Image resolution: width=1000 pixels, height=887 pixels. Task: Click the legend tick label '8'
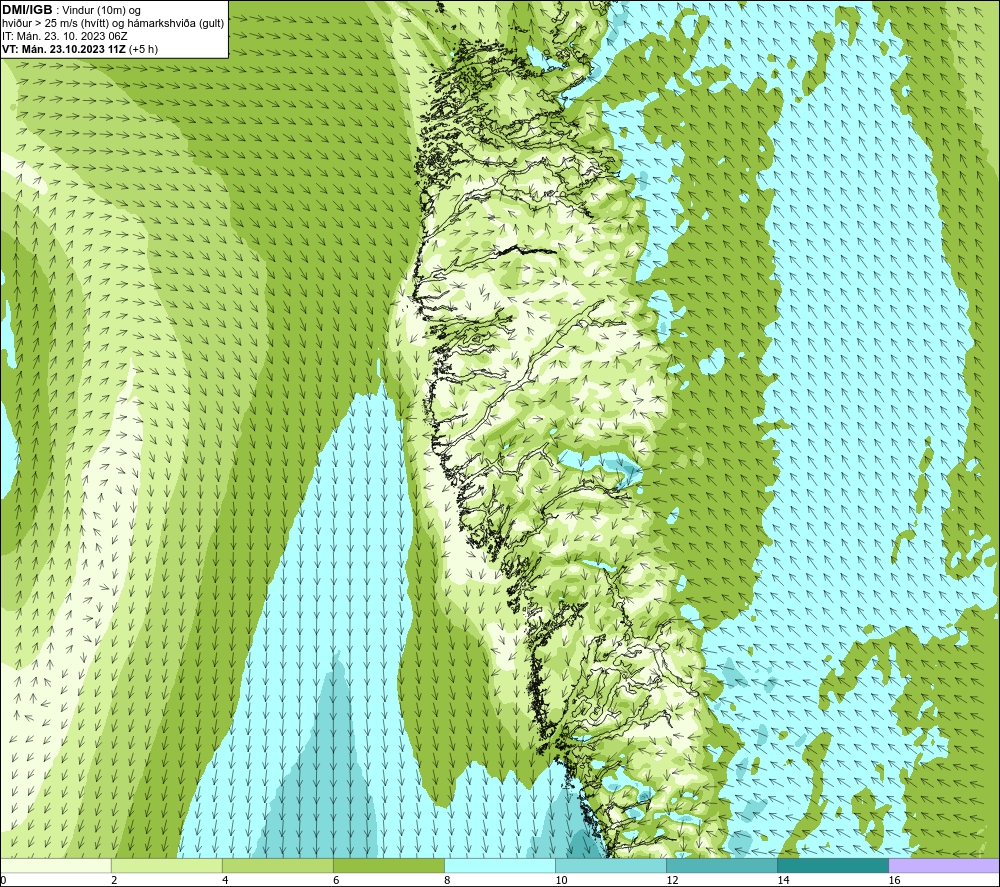(447, 880)
